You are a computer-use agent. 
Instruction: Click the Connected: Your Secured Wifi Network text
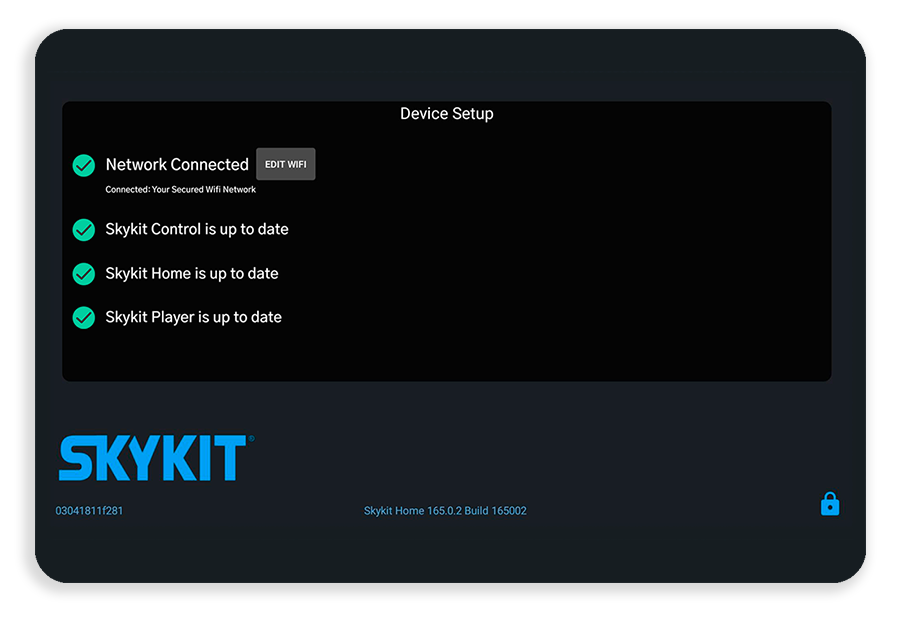coord(180,189)
